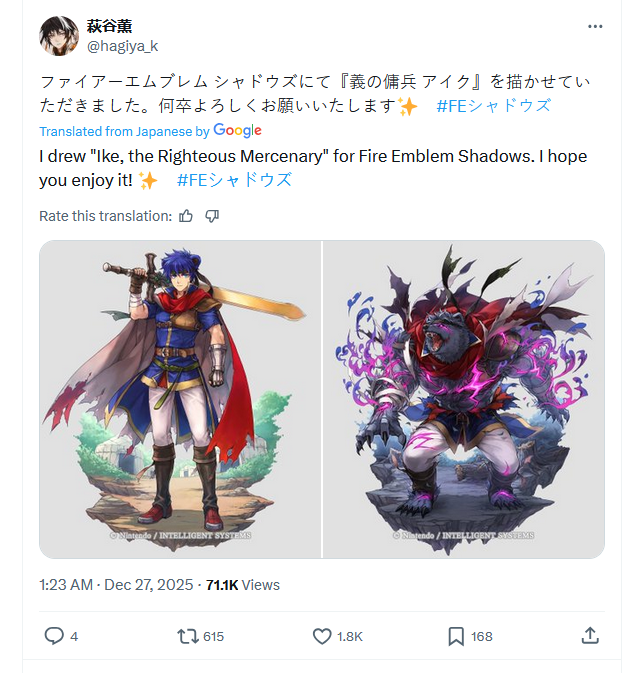Click the share upload icon
The height and width of the screenshot is (673, 638).
coord(590,636)
